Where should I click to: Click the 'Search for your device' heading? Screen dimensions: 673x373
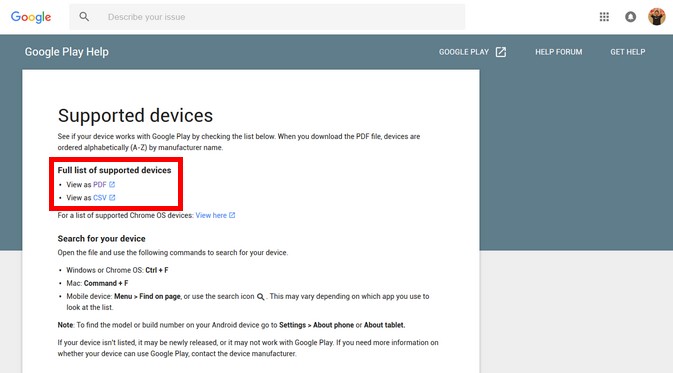101,239
